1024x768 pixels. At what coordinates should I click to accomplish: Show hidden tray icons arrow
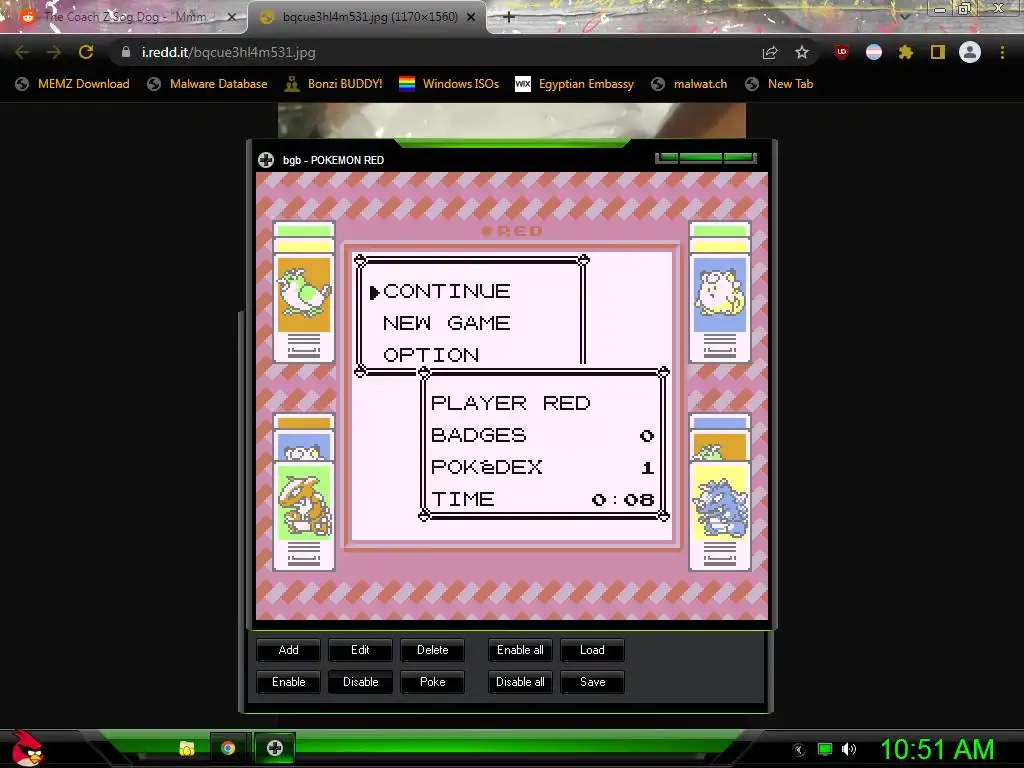click(799, 750)
